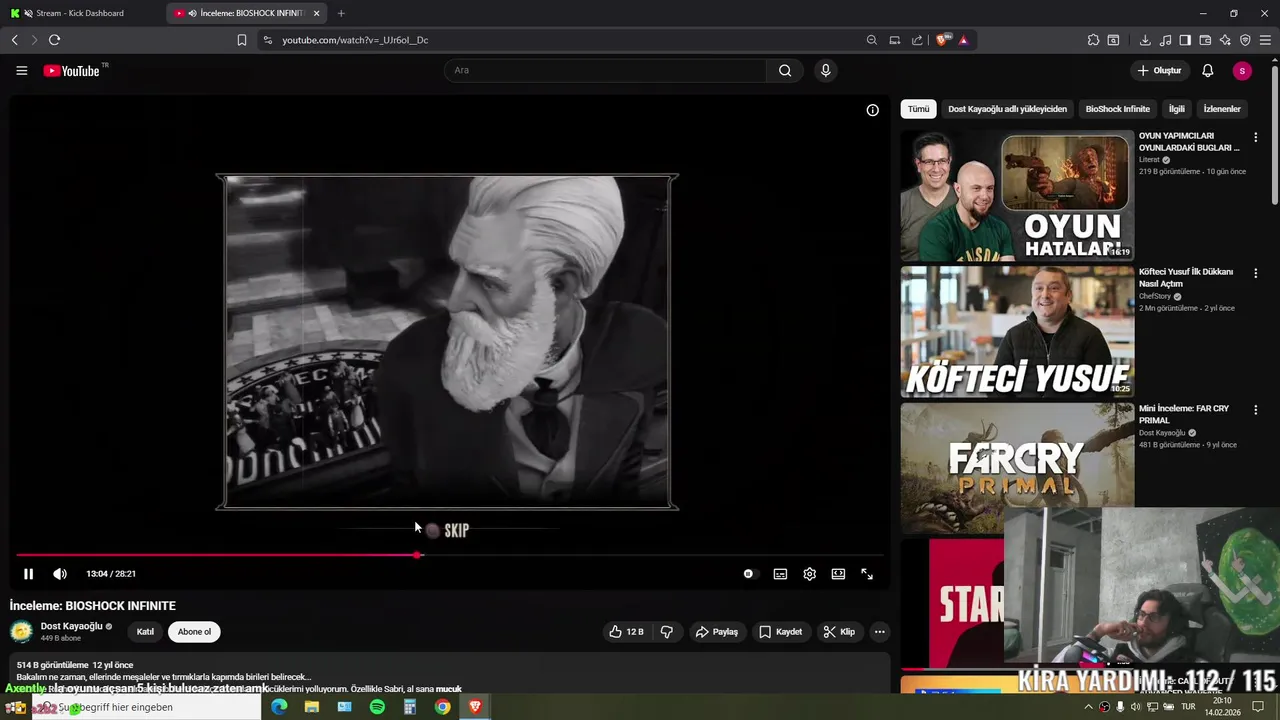The height and width of the screenshot is (720, 1280).
Task: Share the video with Paylaş
Action: (716, 632)
